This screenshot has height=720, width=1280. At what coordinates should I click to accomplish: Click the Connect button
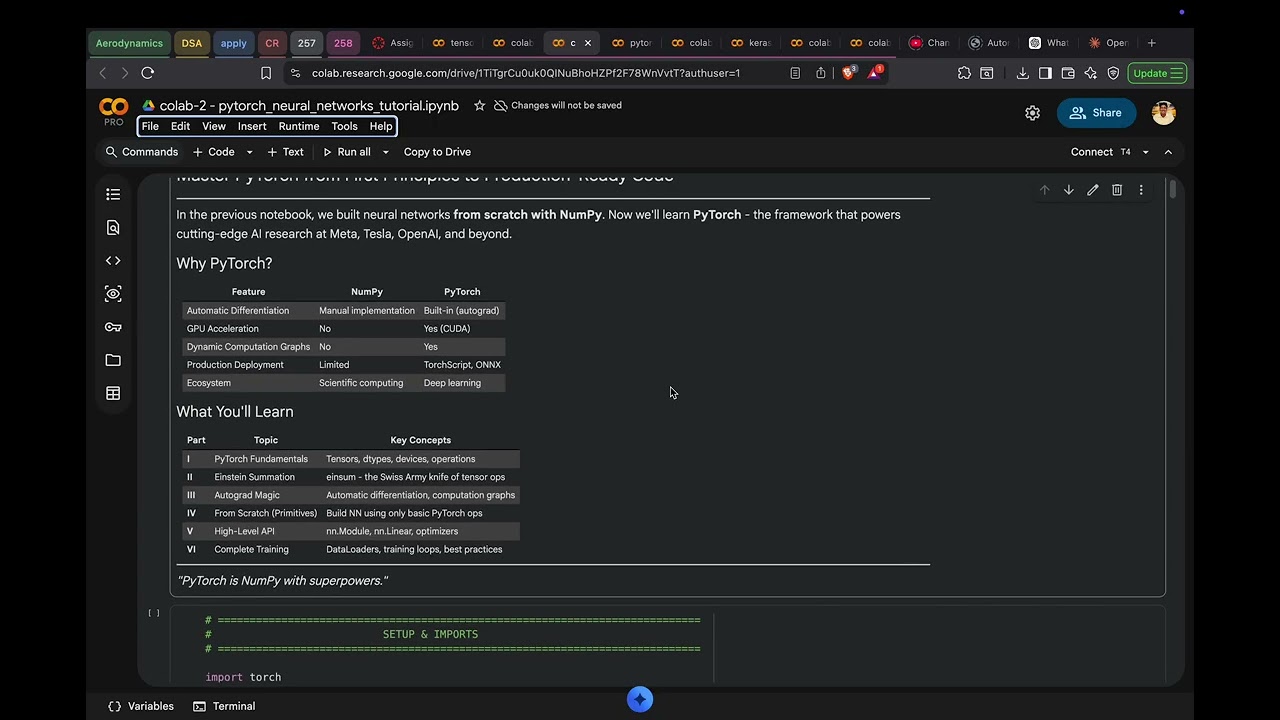tap(1092, 152)
